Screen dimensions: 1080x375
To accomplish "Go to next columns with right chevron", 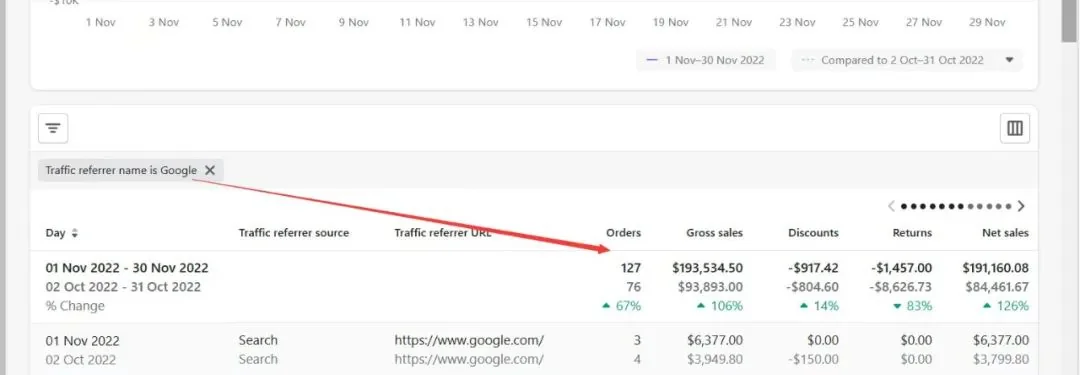I will [x=1021, y=206].
